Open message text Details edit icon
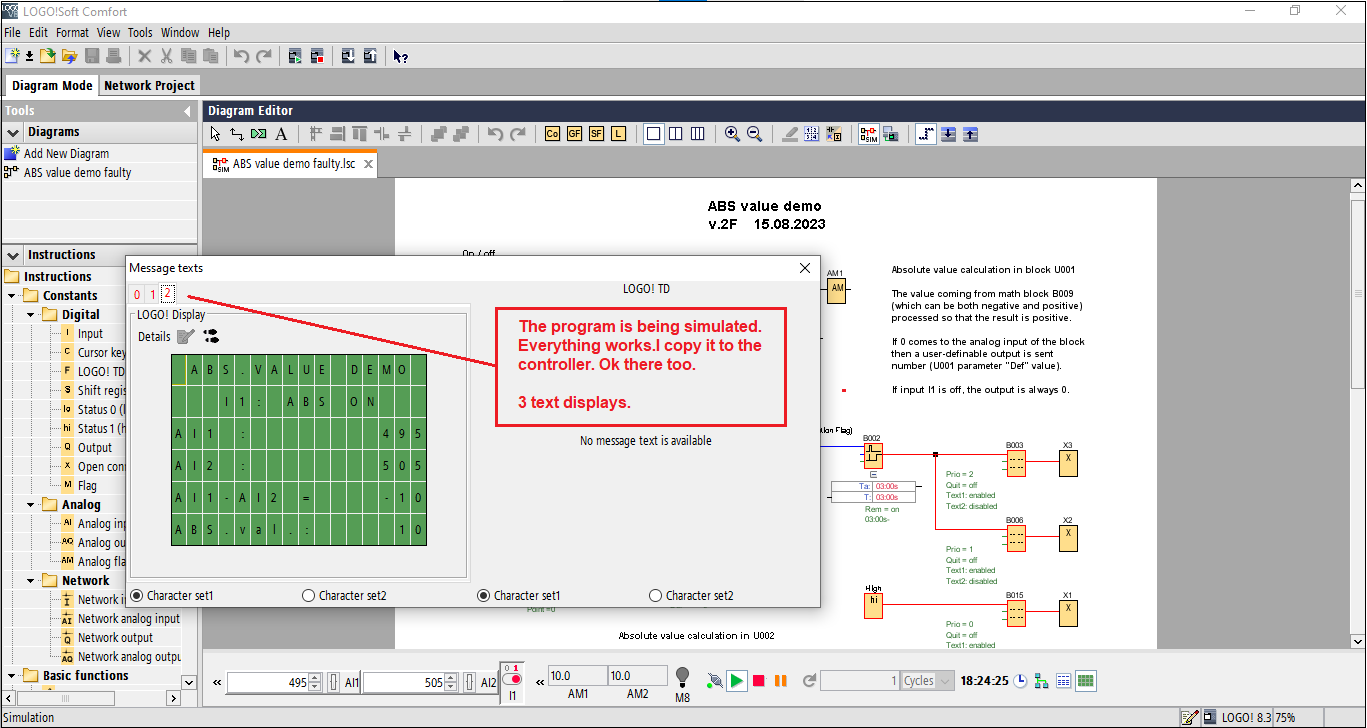The height and width of the screenshot is (728, 1367). [186, 337]
